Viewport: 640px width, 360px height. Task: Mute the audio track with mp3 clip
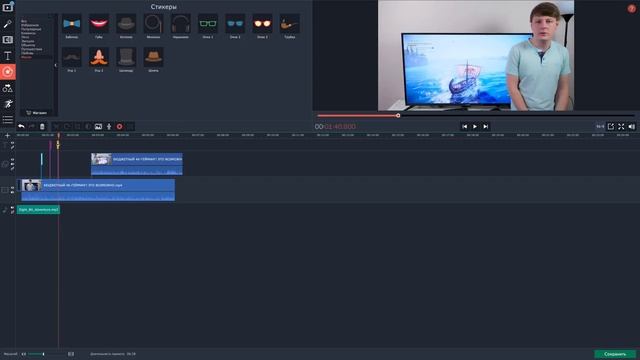point(13,208)
